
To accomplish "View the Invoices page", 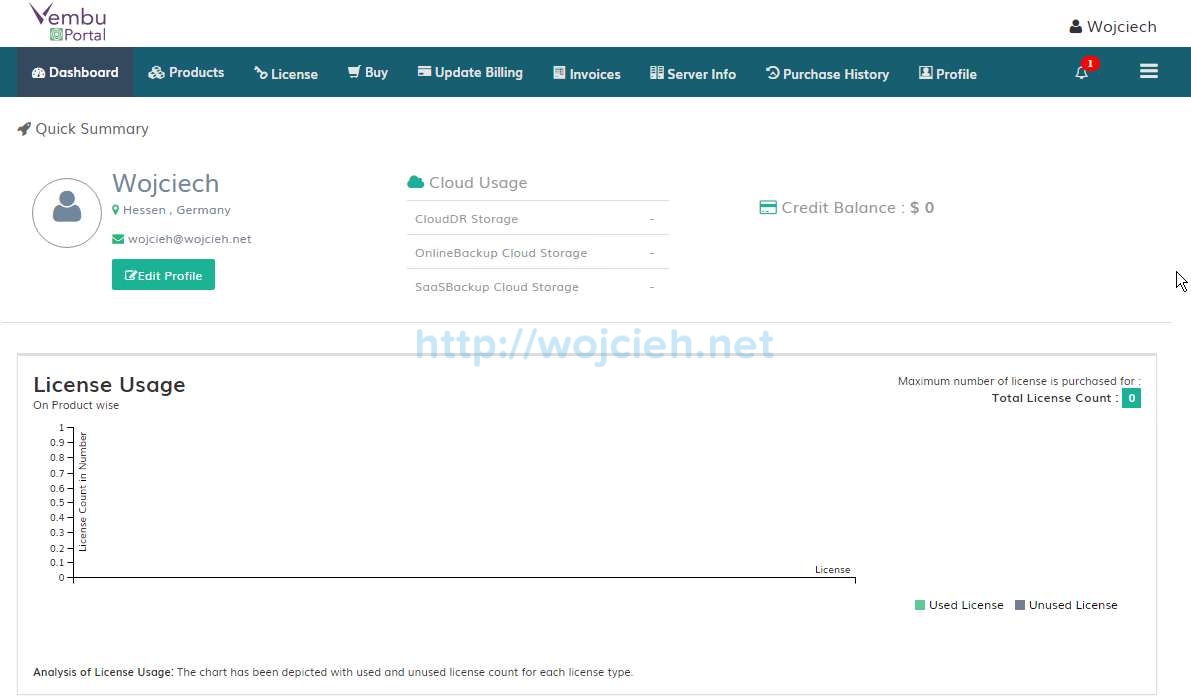I will pos(586,73).
